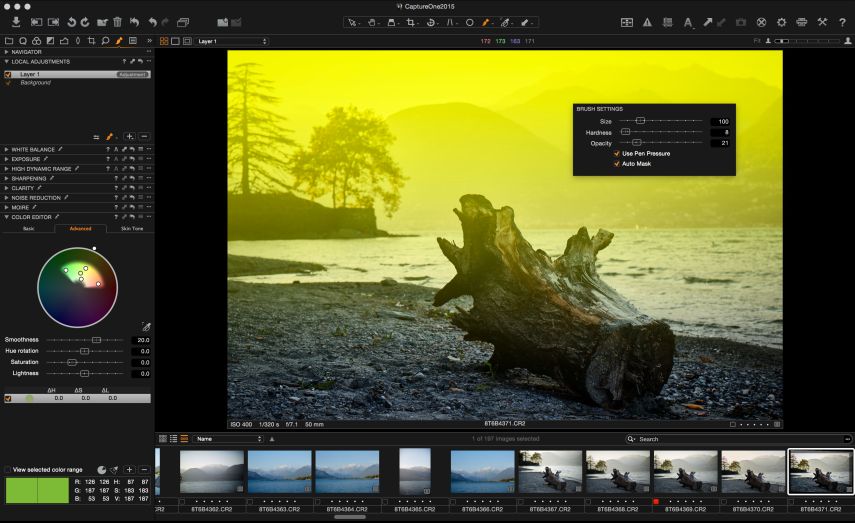
Task: Switch to single image viewer mode
Action: (x=175, y=41)
